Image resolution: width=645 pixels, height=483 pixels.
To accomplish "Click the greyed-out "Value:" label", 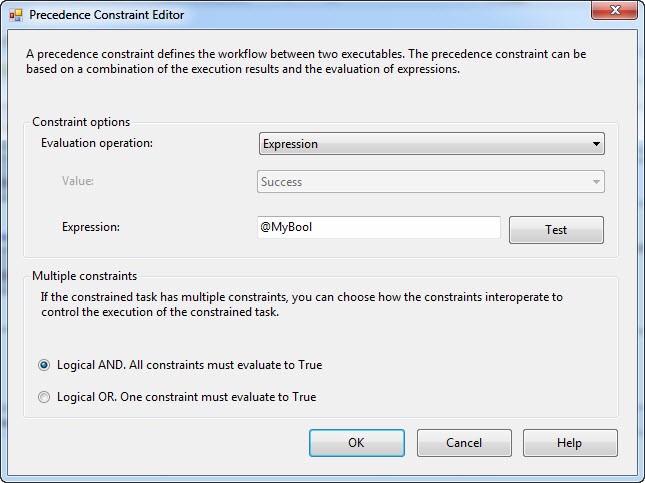I will click(79, 181).
